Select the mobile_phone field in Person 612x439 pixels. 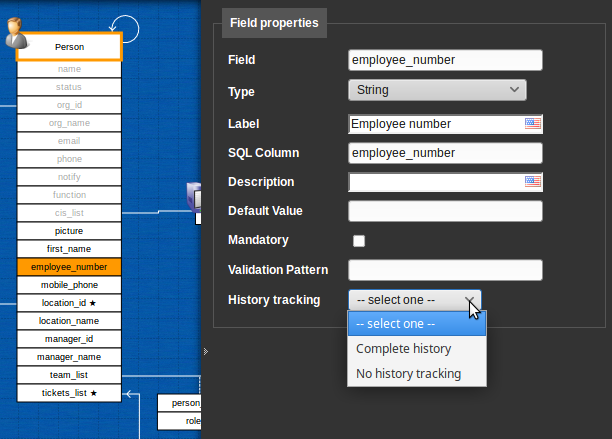click(x=69, y=285)
